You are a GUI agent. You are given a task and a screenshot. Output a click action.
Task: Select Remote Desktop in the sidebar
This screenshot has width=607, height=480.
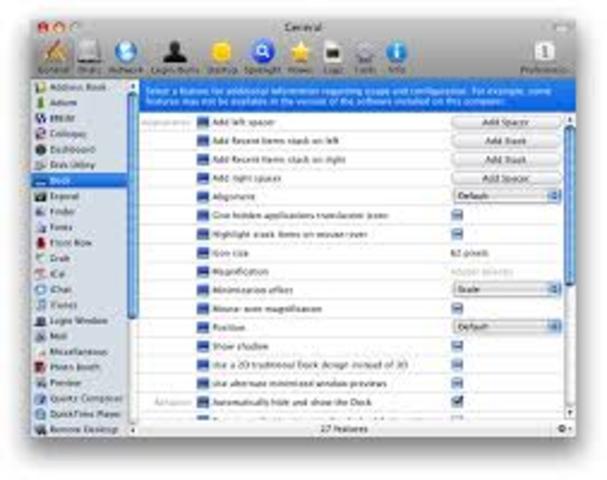79,429
